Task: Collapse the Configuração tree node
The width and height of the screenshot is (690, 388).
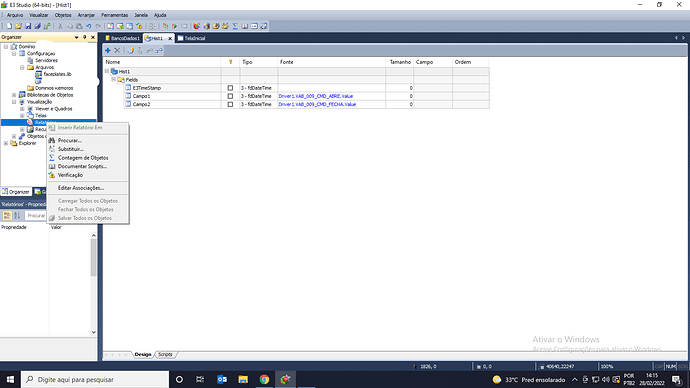Action: (14, 53)
